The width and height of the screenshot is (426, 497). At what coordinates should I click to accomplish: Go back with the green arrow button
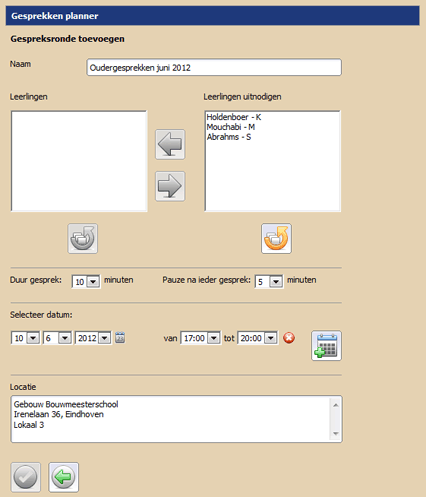click(x=64, y=477)
